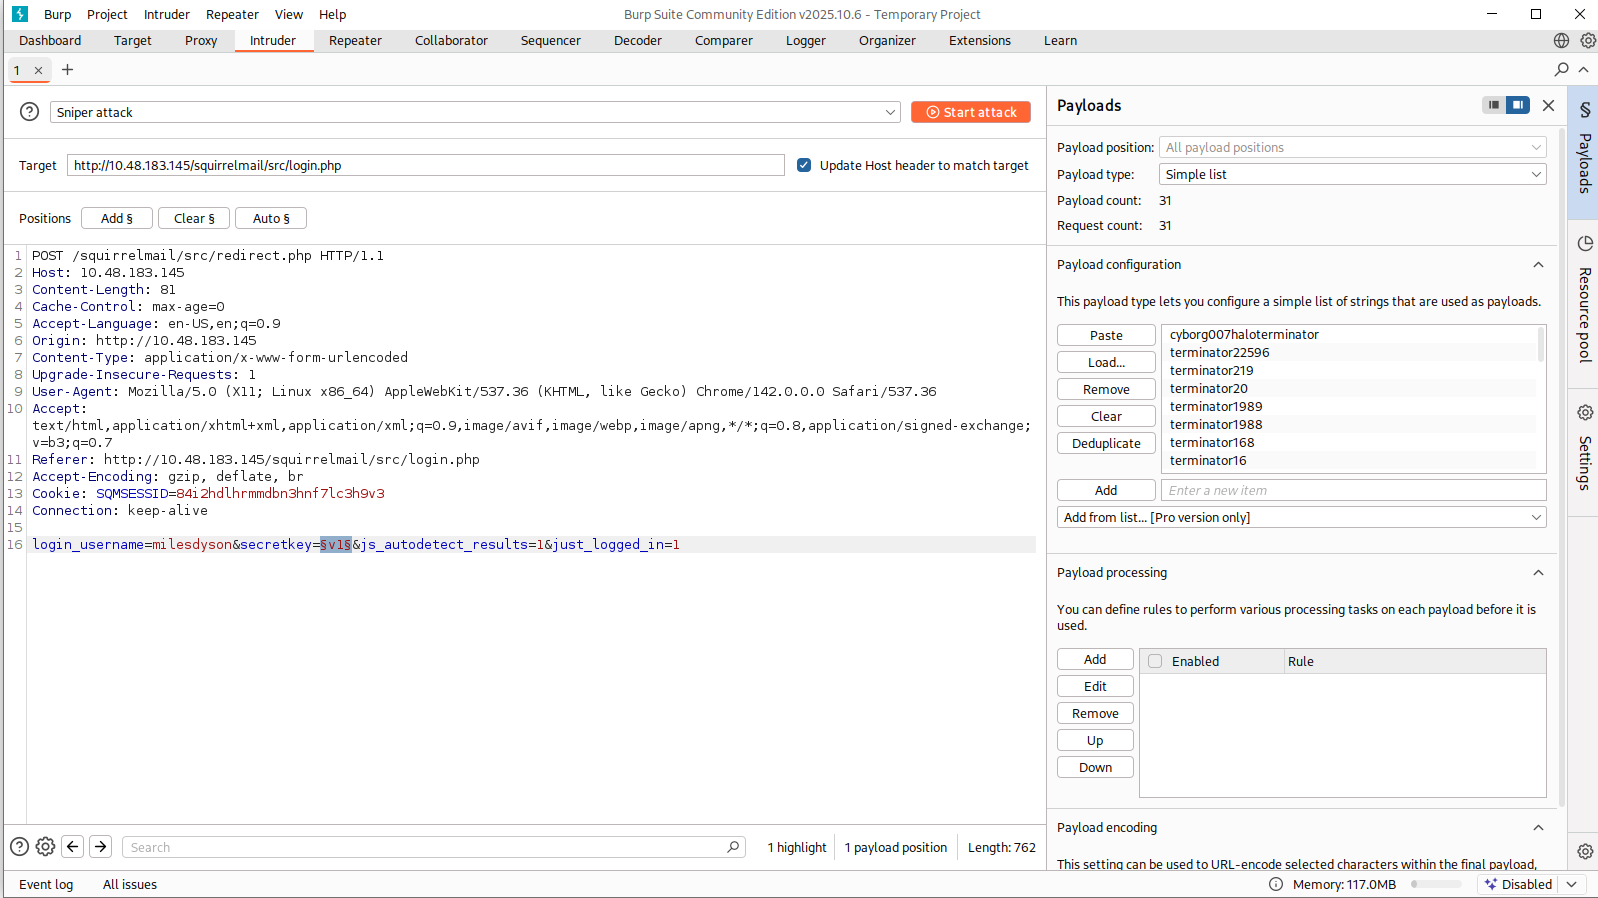Click the search magnifier below the tabs
This screenshot has width=1598, height=898.
(1562, 69)
